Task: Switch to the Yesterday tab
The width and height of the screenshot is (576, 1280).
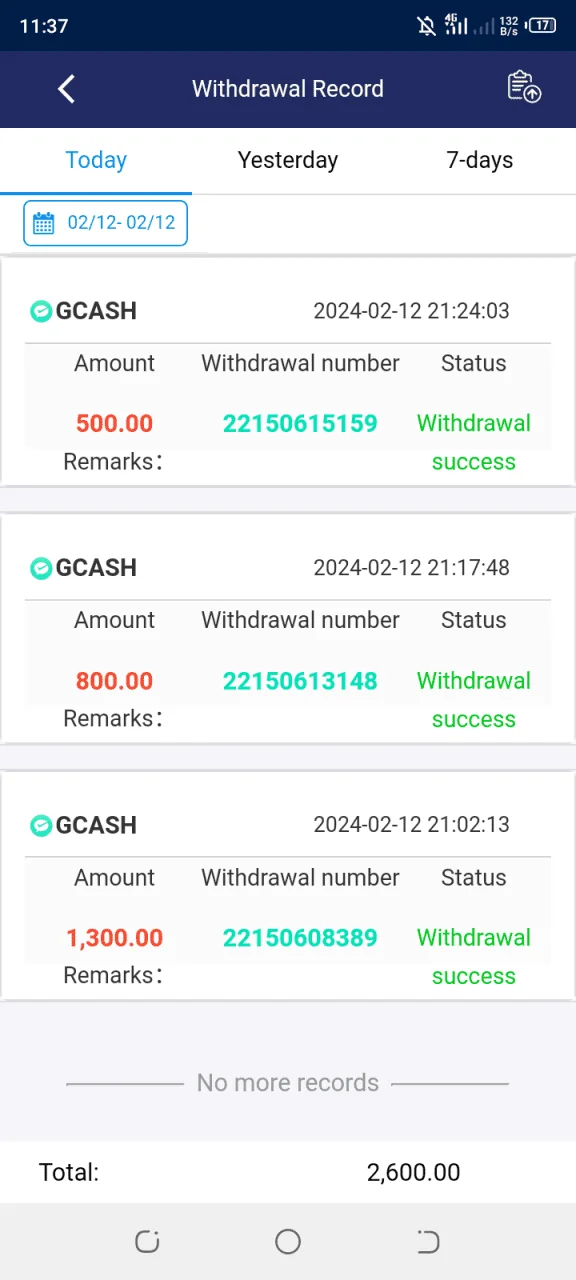Action: [x=288, y=160]
